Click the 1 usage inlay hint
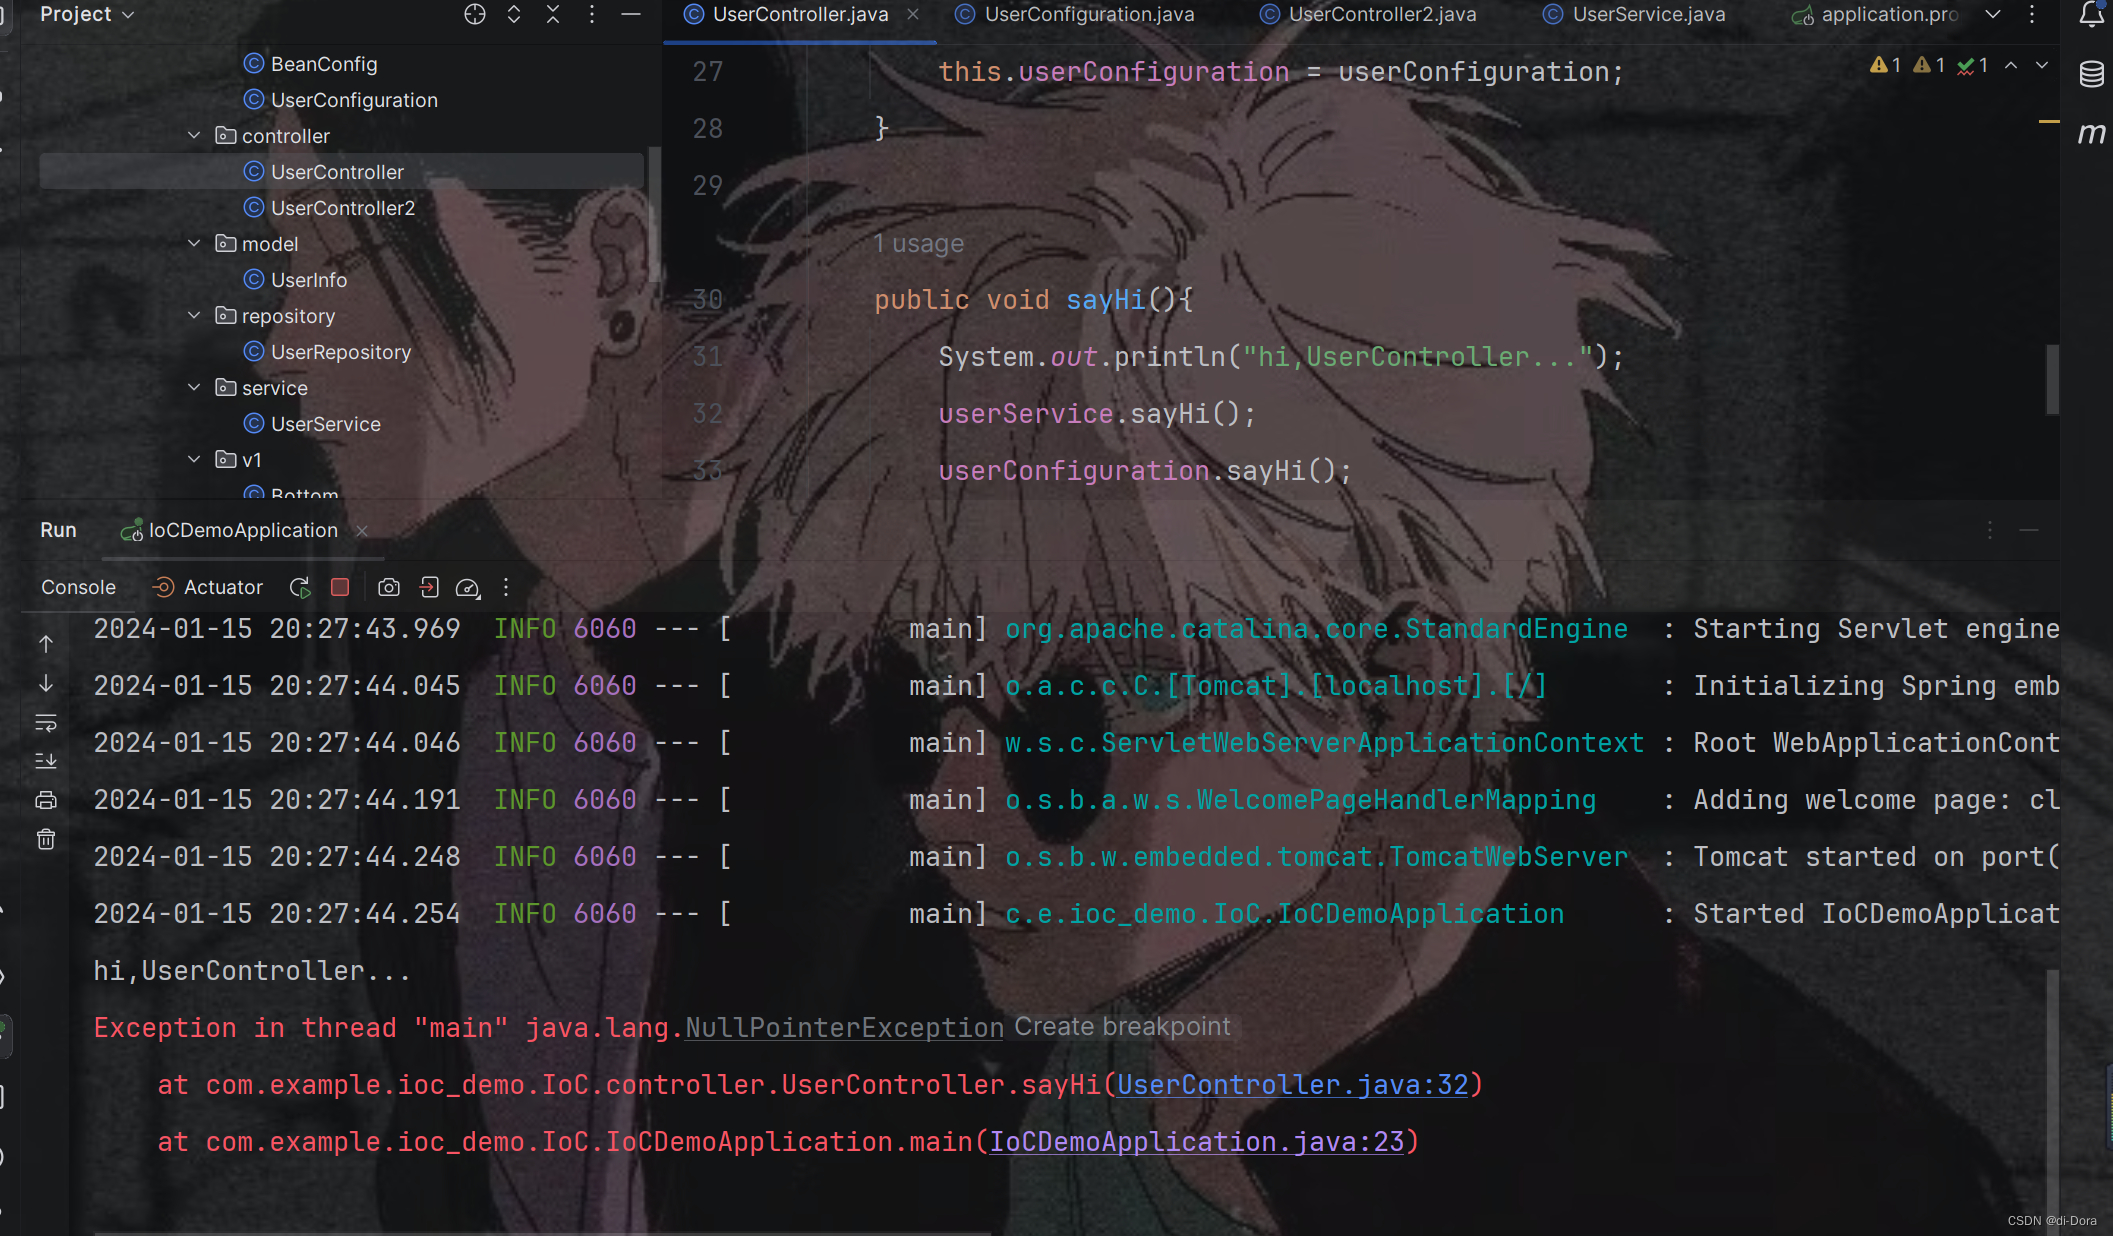This screenshot has height=1236, width=2113. (x=919, y=243)
